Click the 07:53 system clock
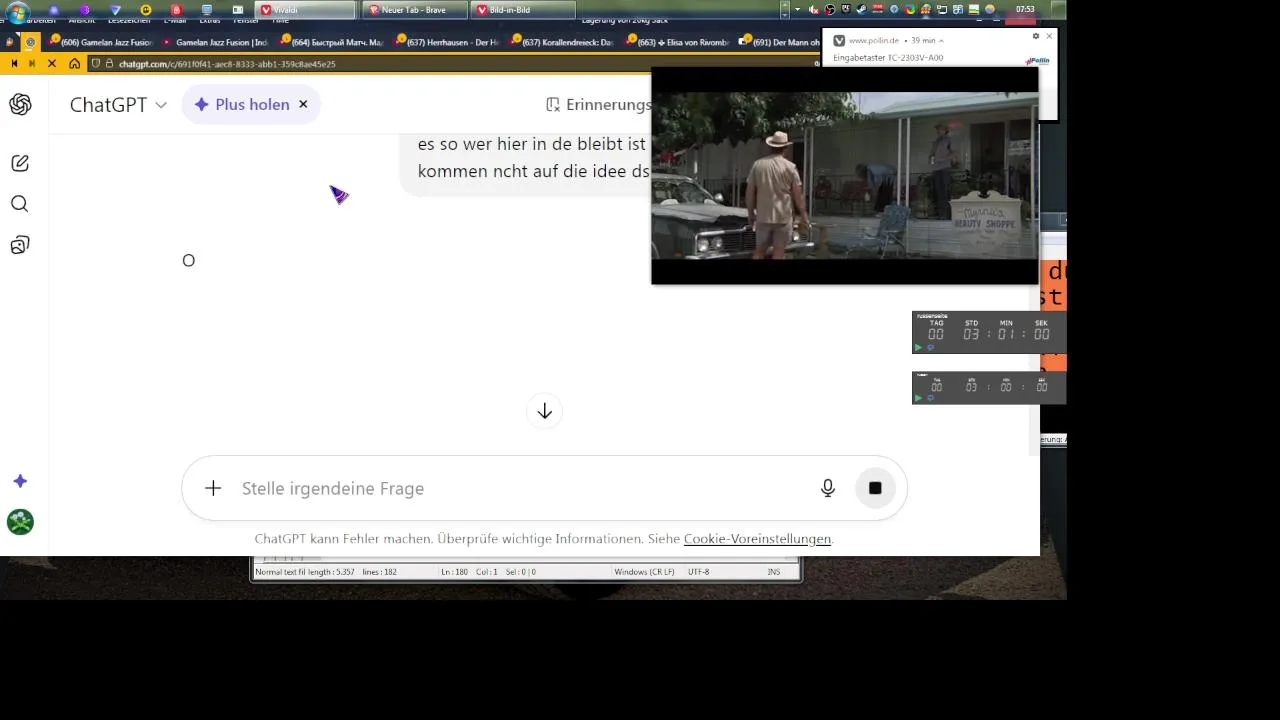Image resolution: width=1280 pixels, height=720 pixels. 1025,10
